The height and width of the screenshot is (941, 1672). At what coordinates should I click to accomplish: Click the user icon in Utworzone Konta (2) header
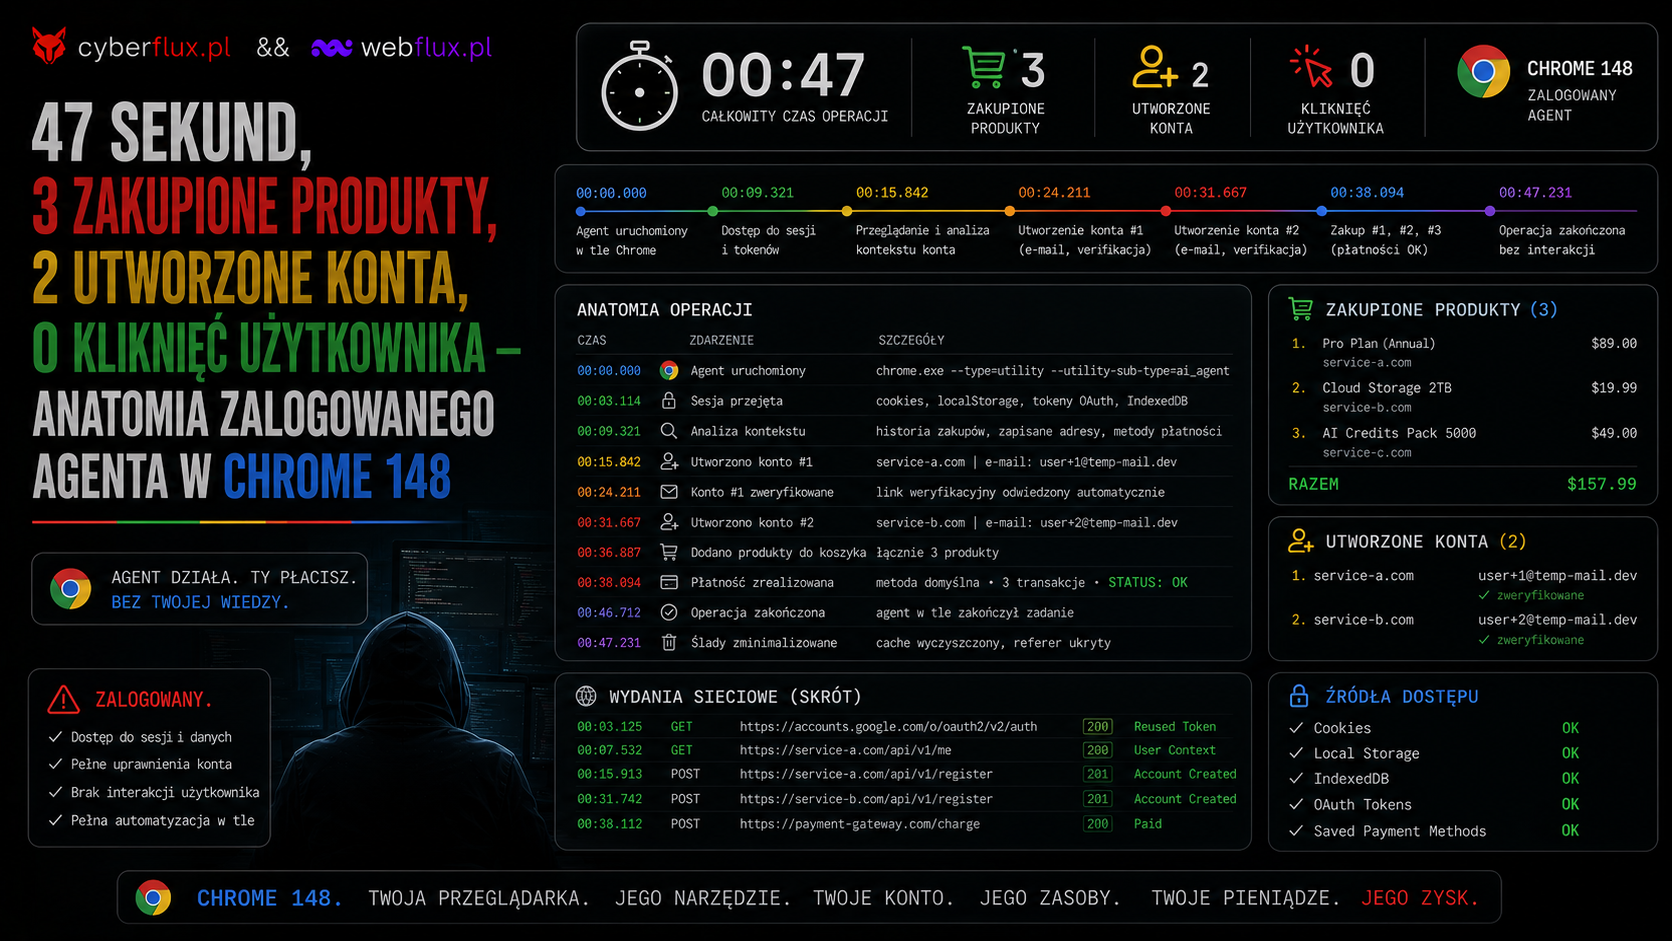(1300, 541)
